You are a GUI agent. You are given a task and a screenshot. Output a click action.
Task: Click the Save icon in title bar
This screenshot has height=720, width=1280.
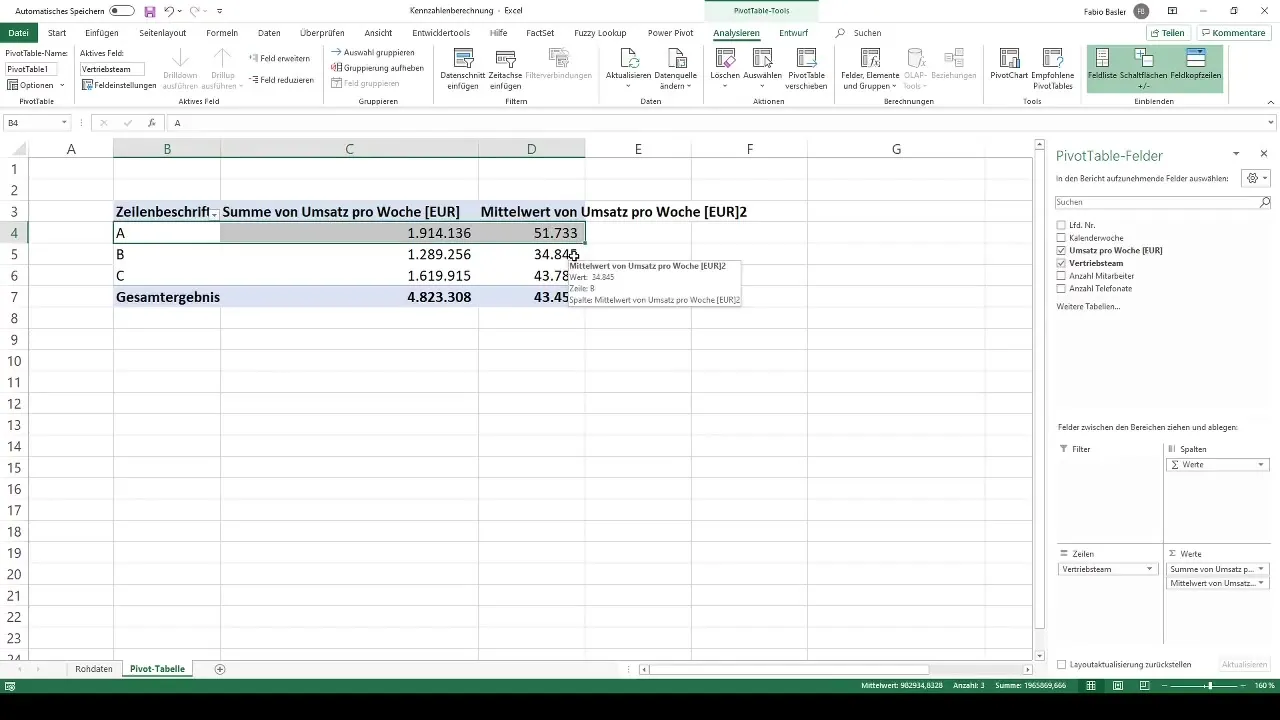tap(150, 11)
